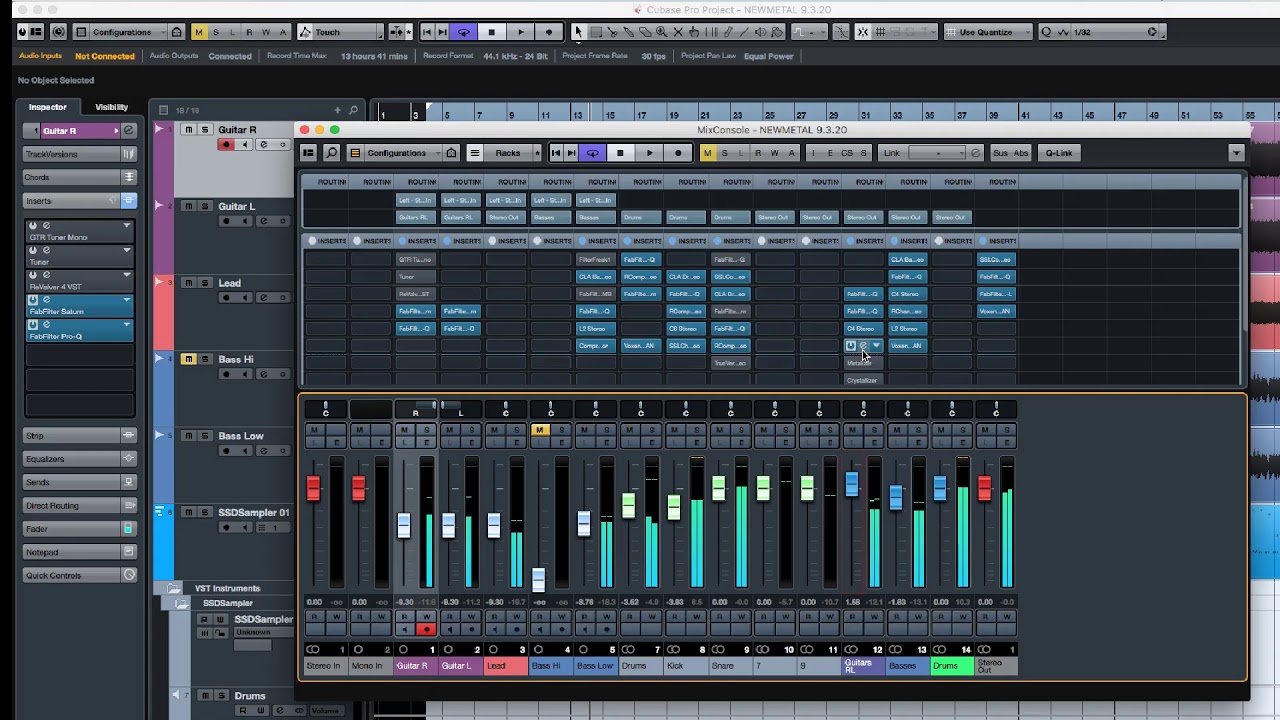The width and height of the screenshot is (1280, 720).
Task: Expand the VST Instruments folder
Action: click(x=174, y=588)
